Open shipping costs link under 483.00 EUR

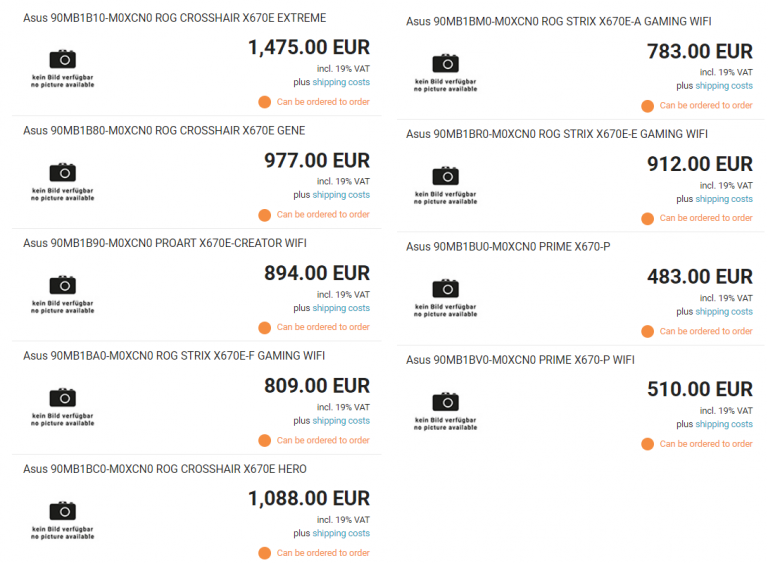(724, 312)
